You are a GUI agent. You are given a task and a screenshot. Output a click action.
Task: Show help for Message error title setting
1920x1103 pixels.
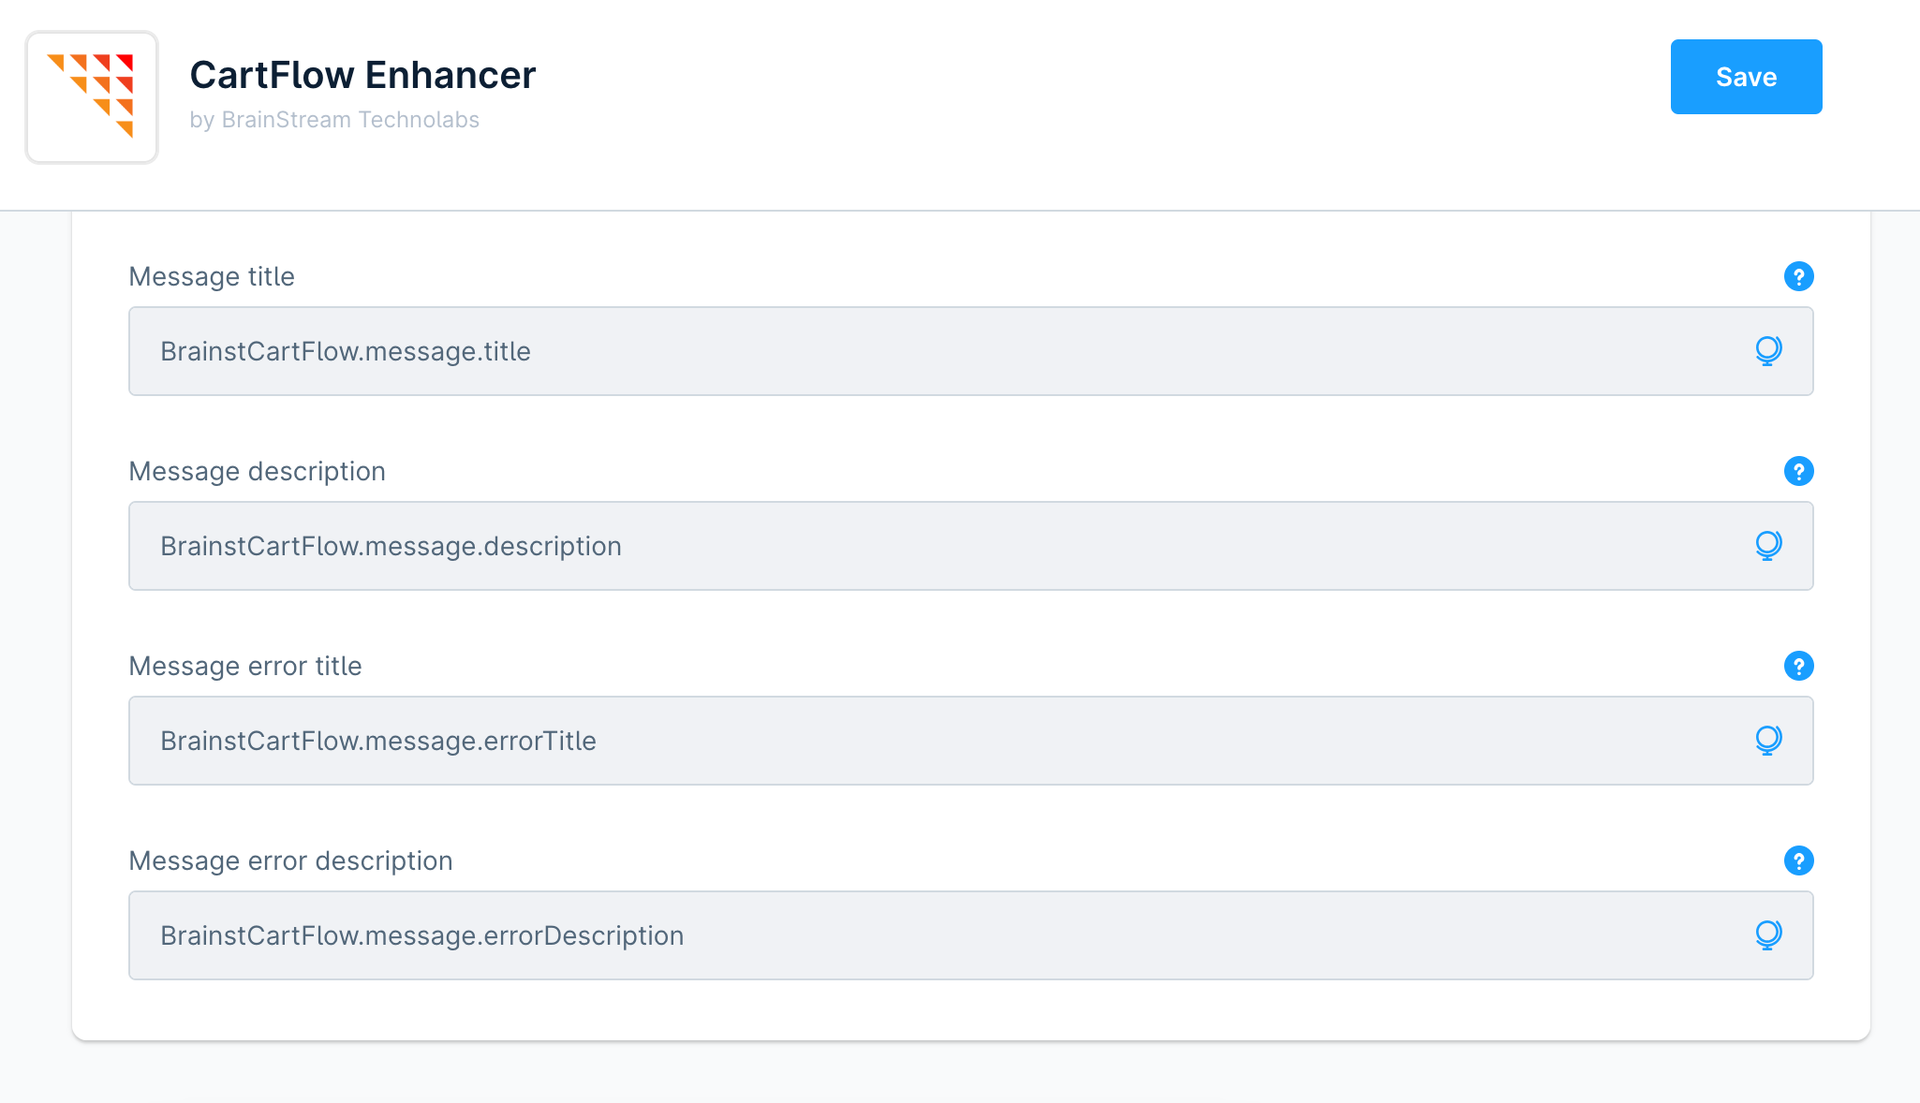pos(1799,665)
